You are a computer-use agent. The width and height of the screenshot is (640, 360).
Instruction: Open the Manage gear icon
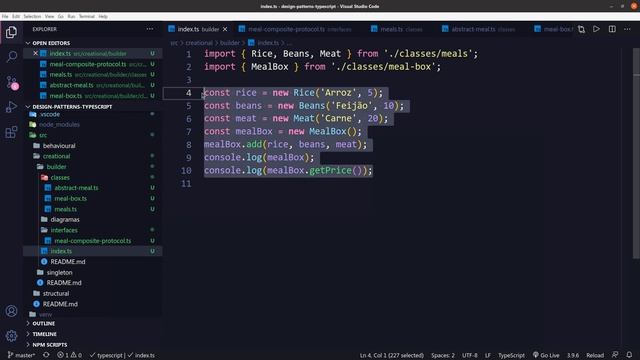pos(11,336)
